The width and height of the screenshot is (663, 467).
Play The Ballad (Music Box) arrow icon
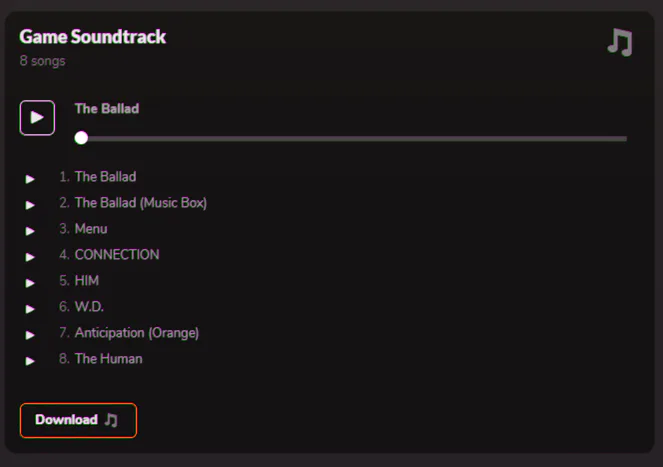(30, 205)
